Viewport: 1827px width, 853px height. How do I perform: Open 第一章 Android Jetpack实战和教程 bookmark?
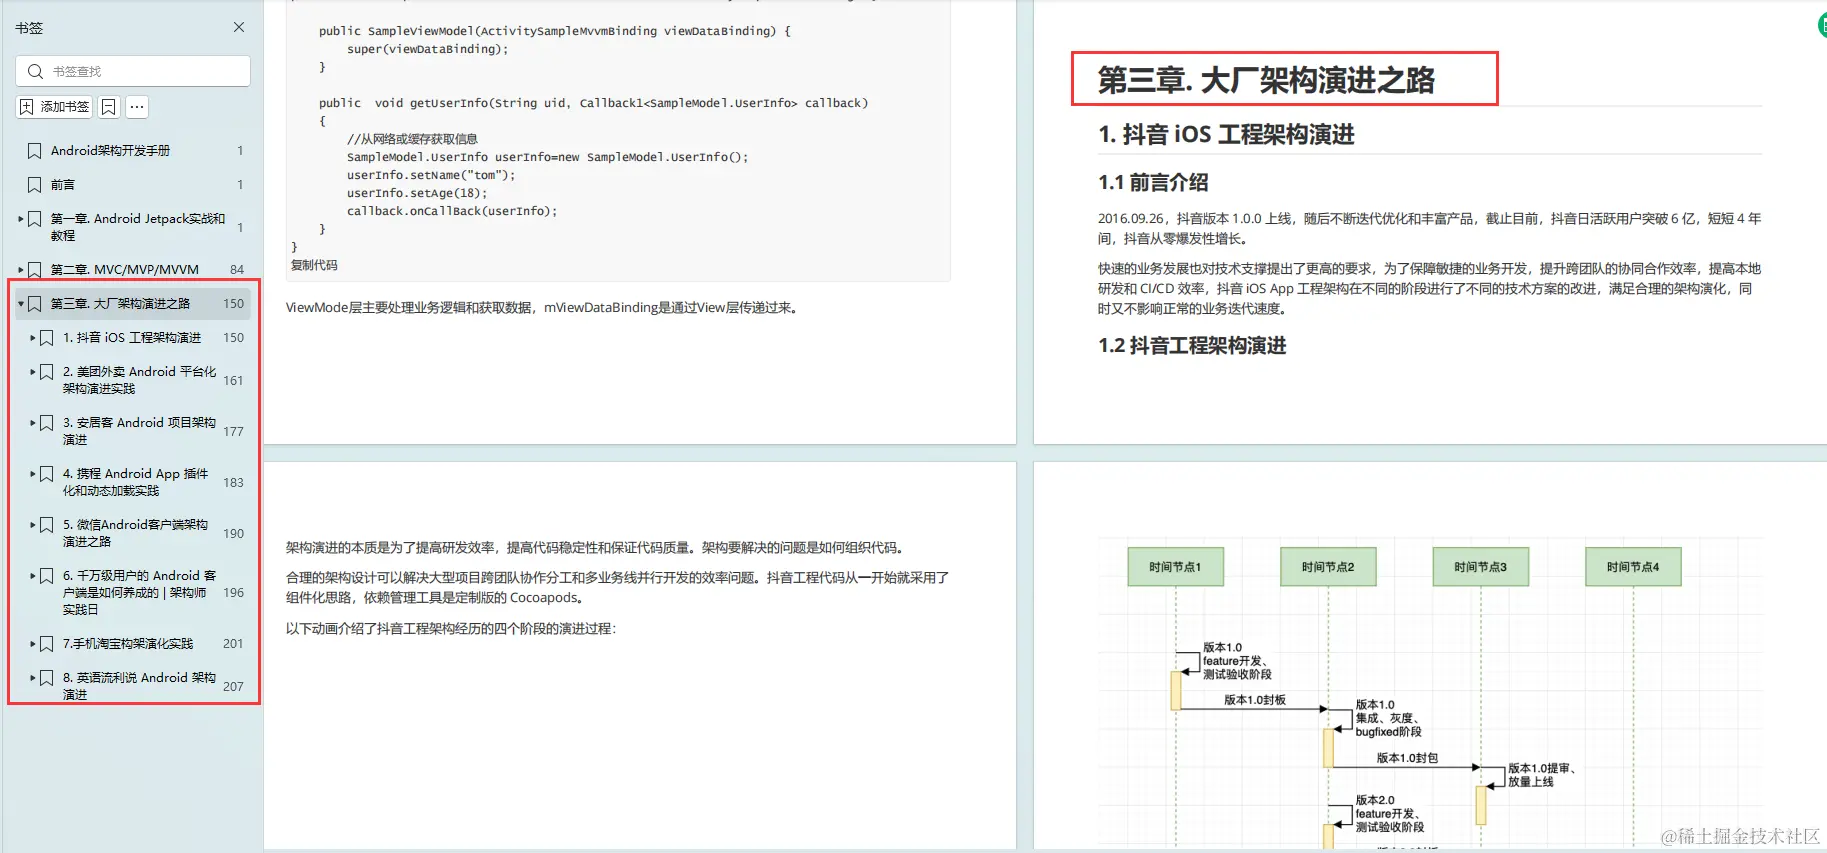pos(138,226)
